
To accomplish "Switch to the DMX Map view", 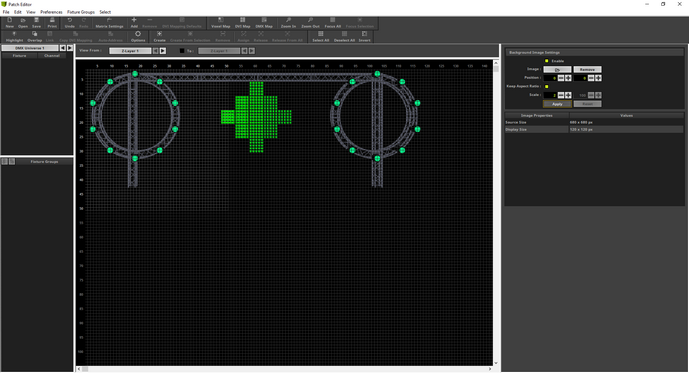I will pos(264,23).
